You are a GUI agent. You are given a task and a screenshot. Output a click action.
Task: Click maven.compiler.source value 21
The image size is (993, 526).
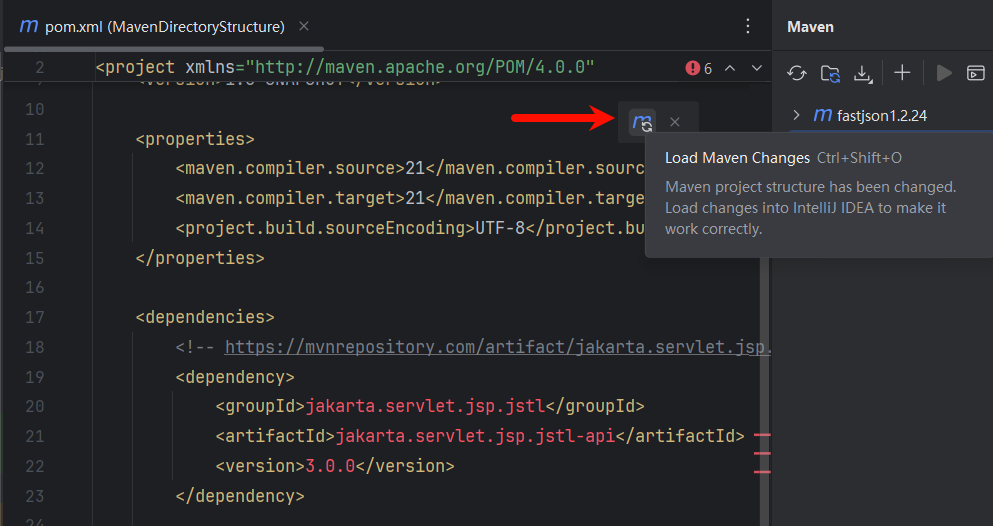click(415, 168)
